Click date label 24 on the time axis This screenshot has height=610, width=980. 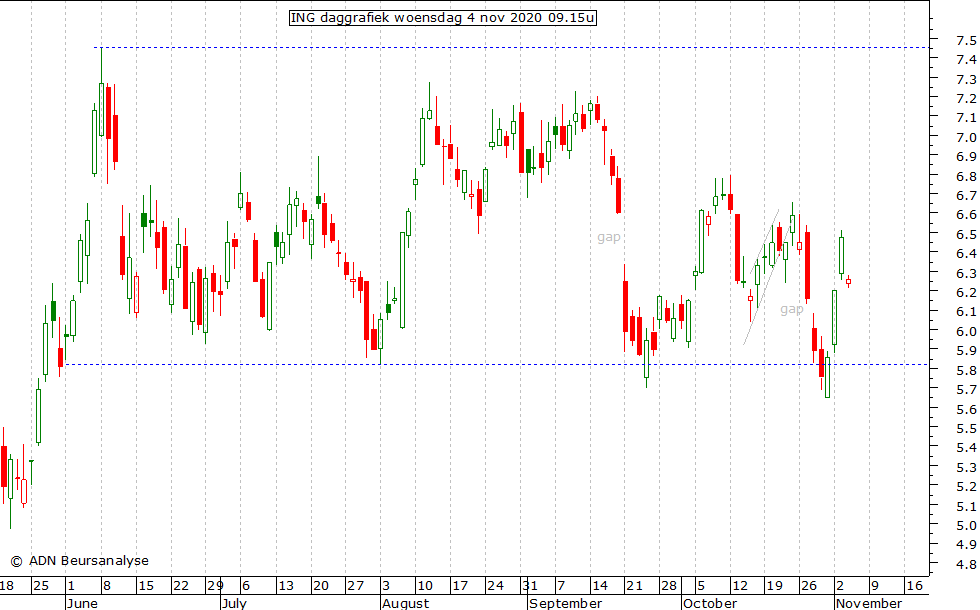point(495,586)
